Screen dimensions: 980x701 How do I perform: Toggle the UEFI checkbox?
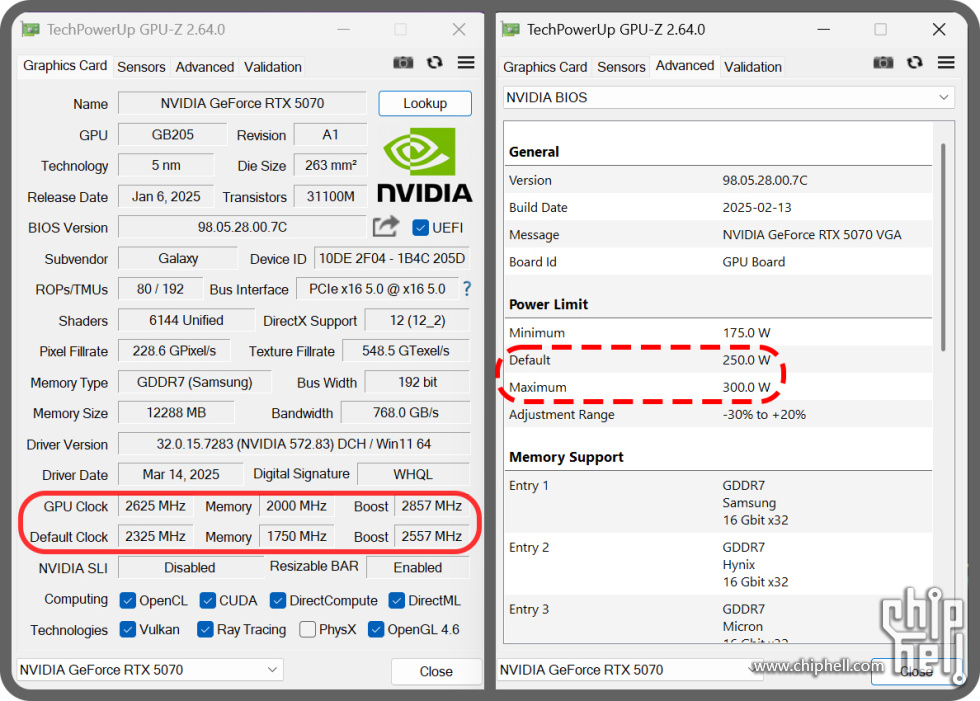420,228
